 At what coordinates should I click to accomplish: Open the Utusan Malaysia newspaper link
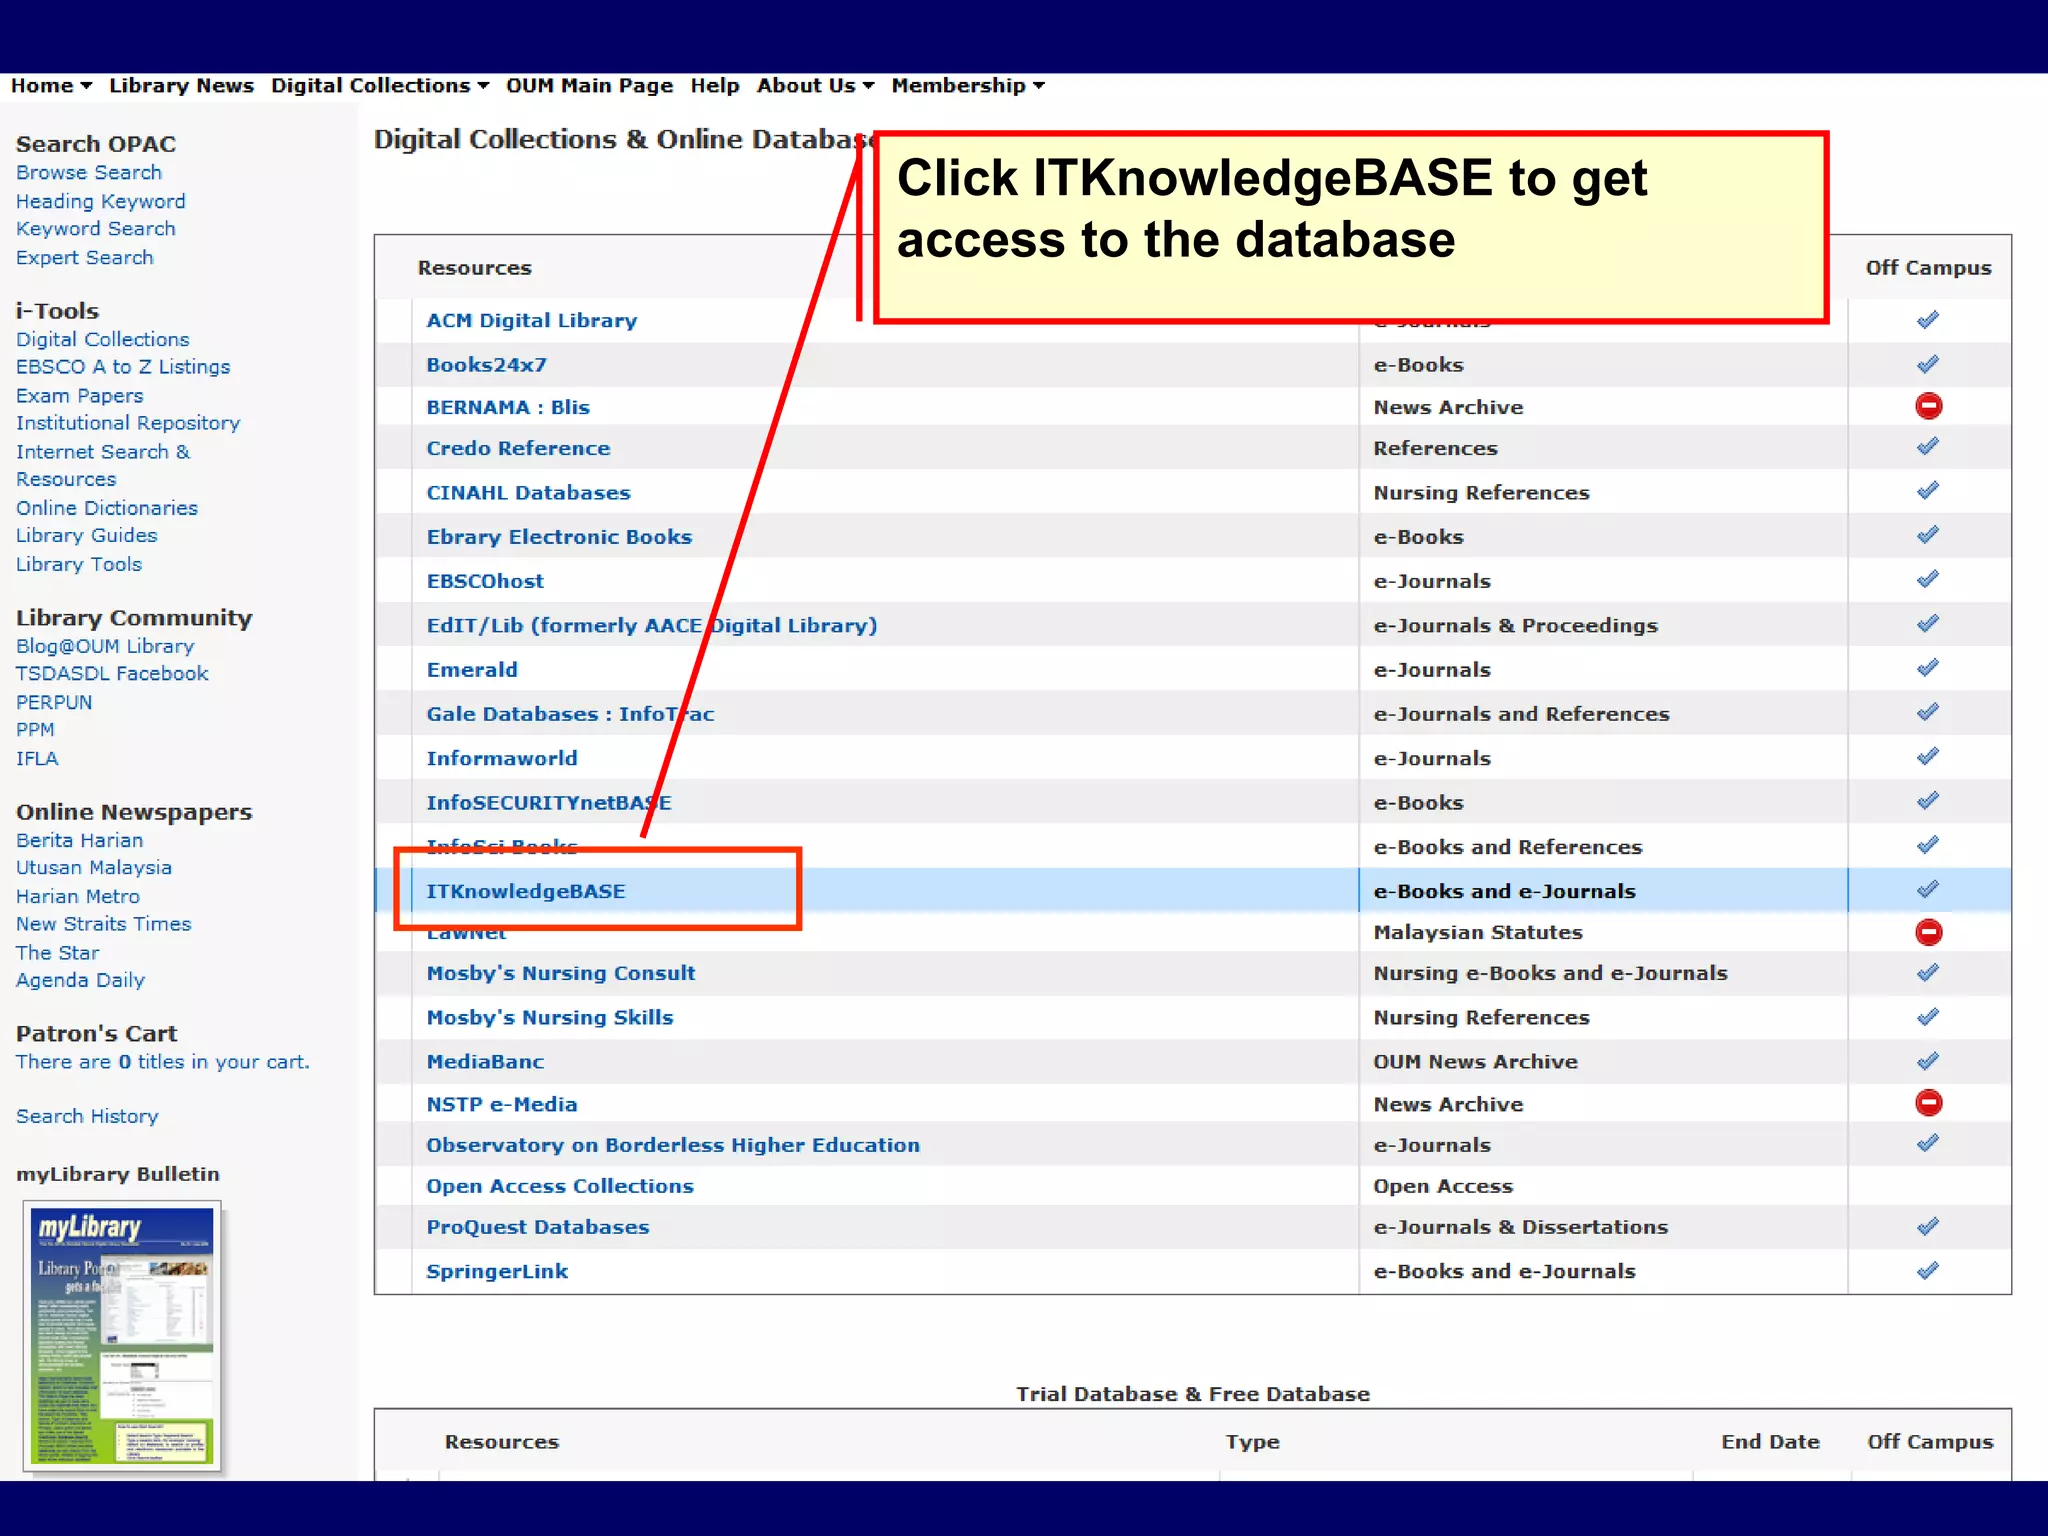[x=94, y=868]
